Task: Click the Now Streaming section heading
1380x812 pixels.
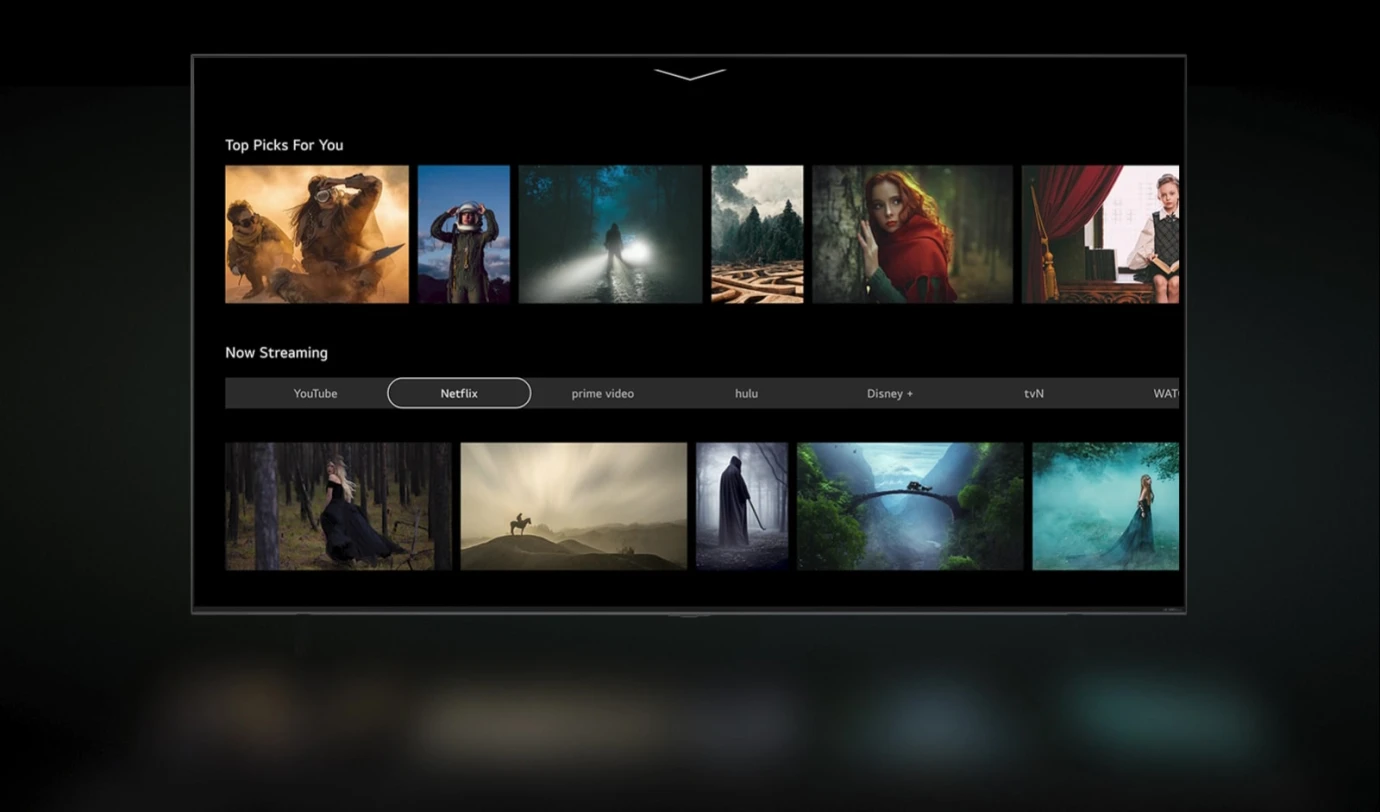Action: pos(276,352)
